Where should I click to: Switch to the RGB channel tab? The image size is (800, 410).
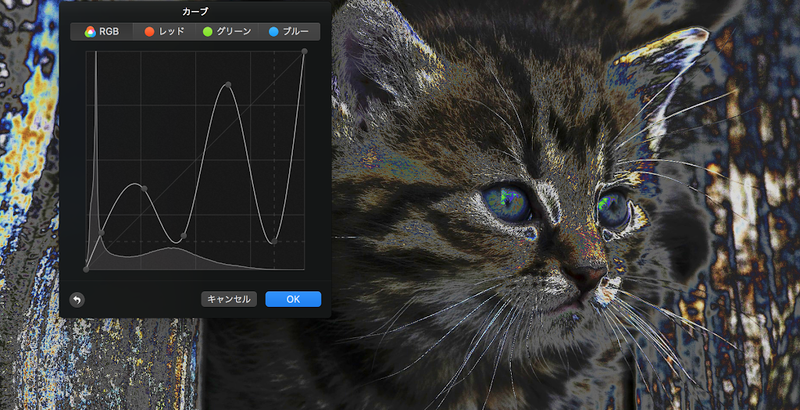point(102,32)
